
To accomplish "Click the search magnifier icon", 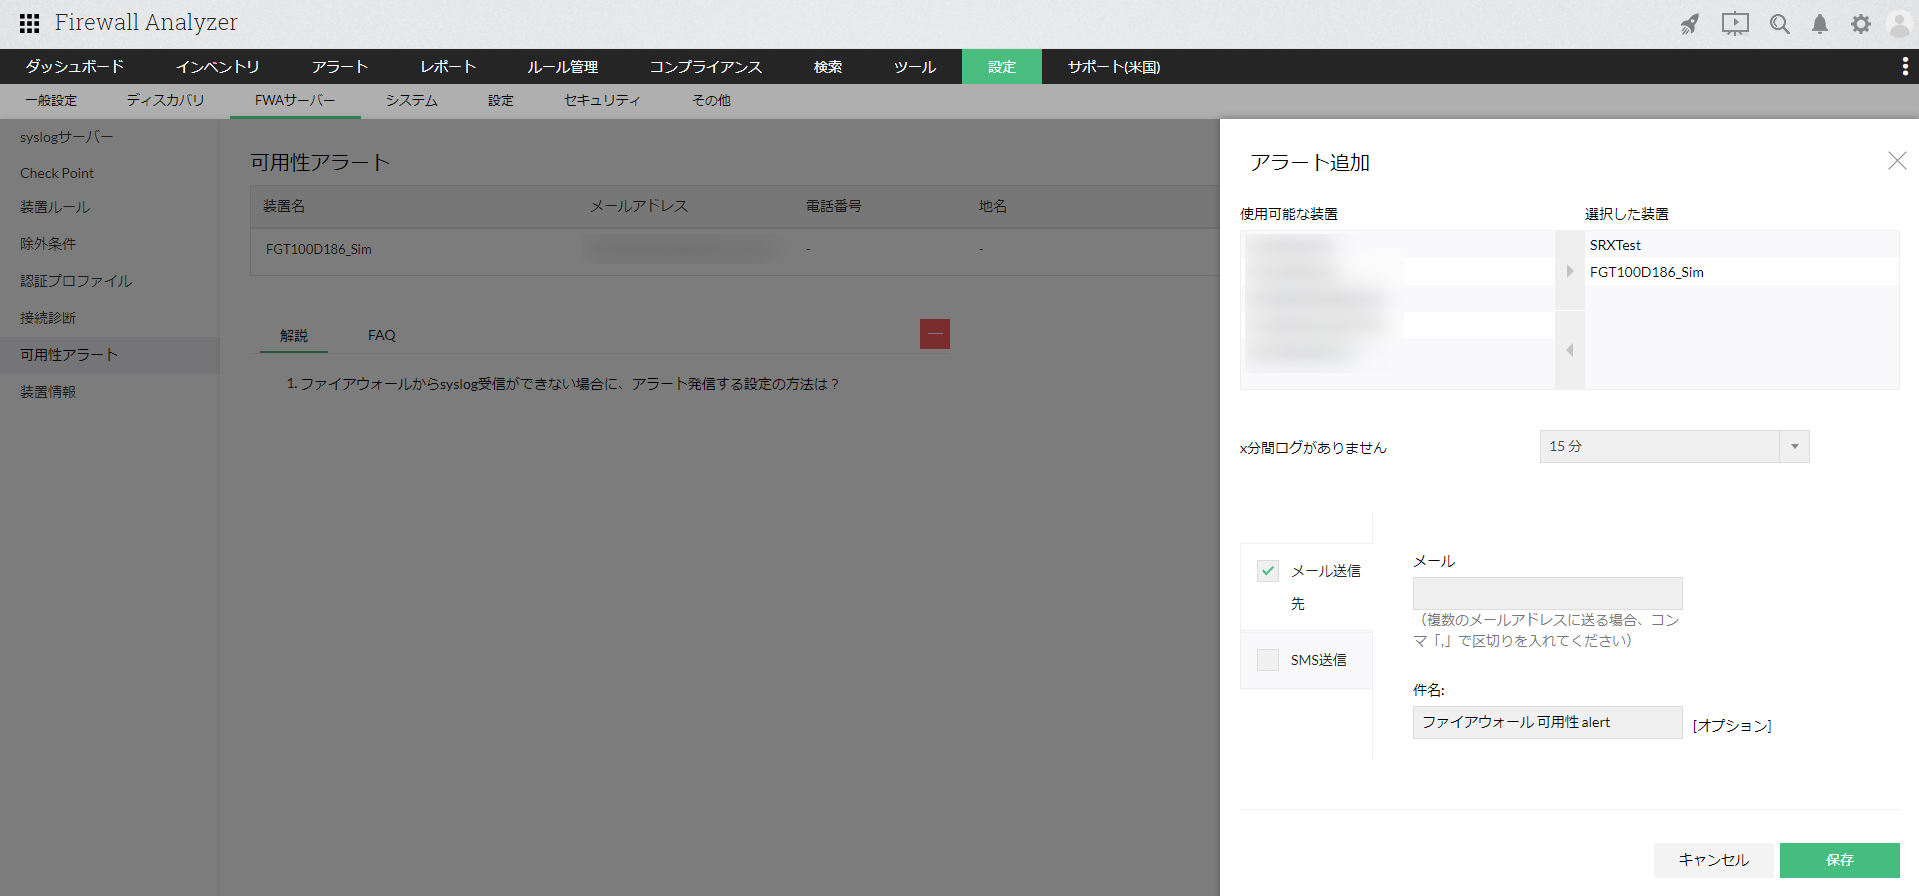I will pyautogui.click(x=1779, y=24).
